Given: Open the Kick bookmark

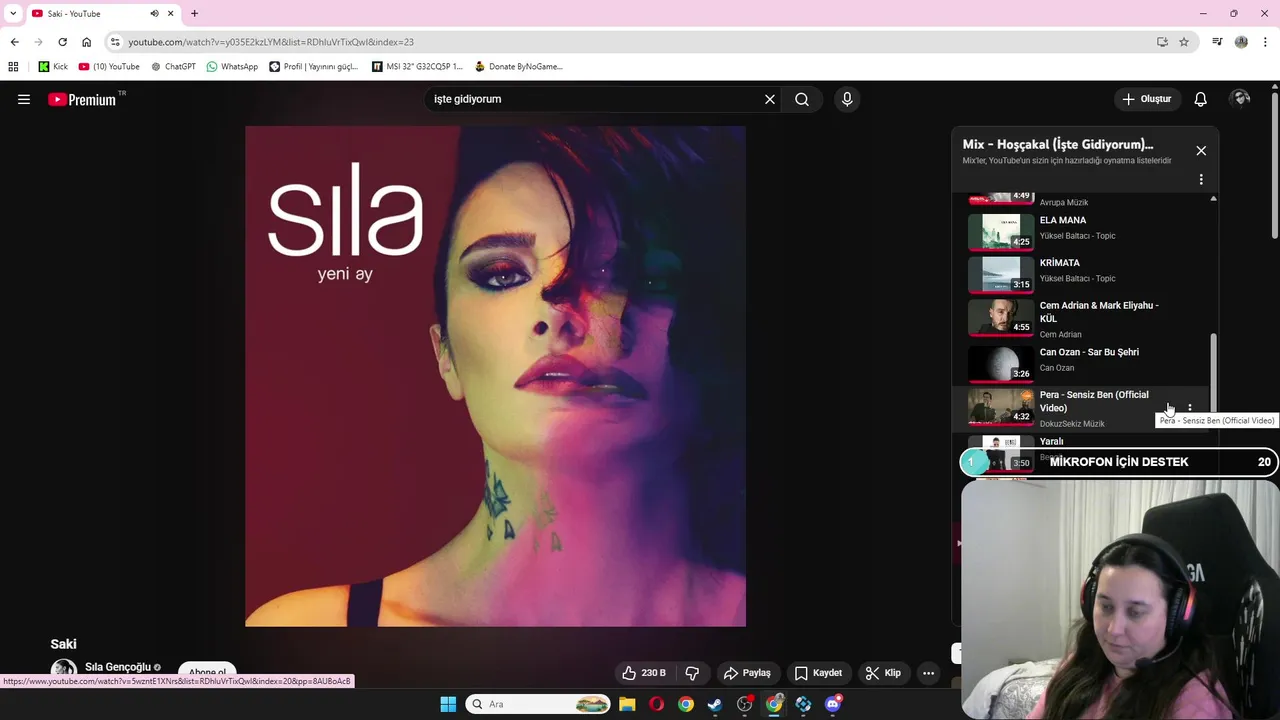Looking at the screenshot, I should [x=53, y=66].
